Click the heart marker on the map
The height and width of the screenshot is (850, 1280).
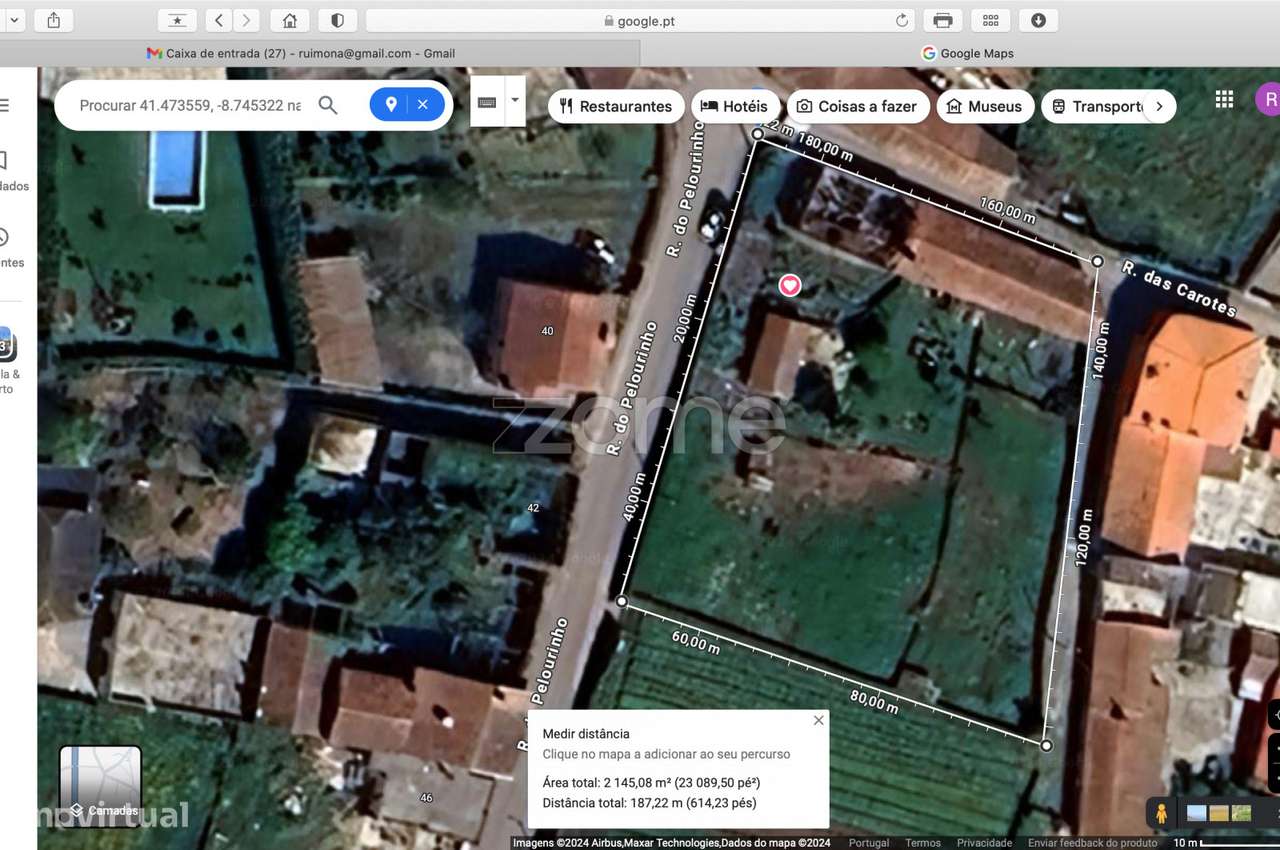(x=790, y=286)
